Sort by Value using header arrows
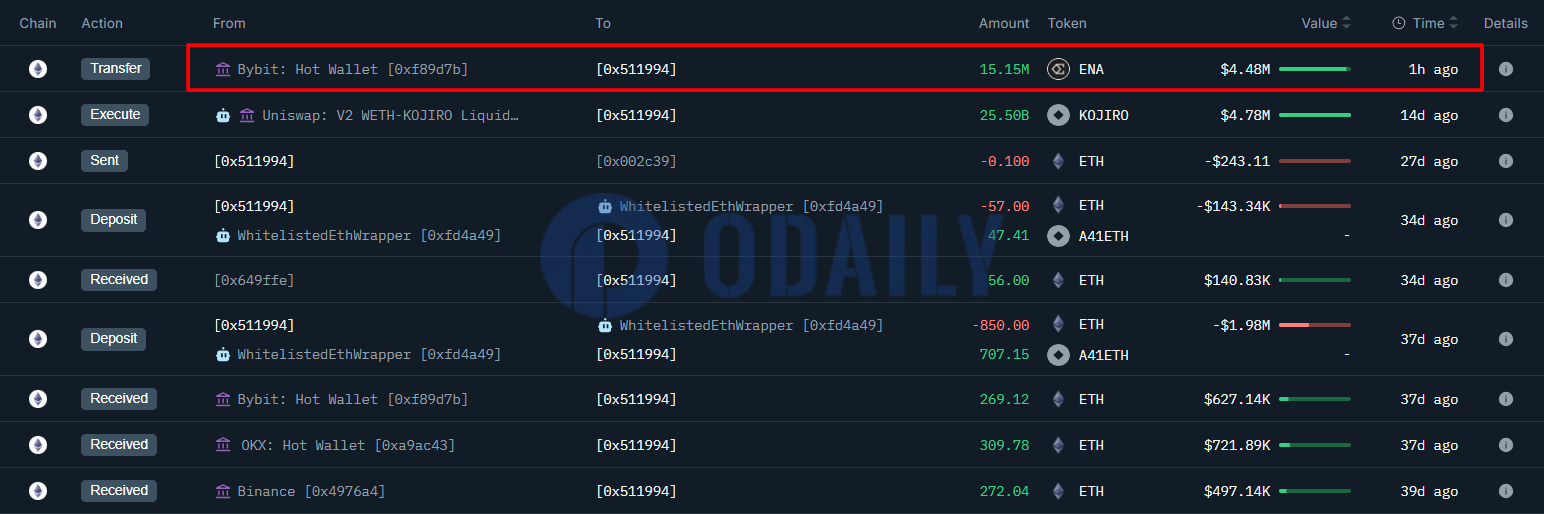 1347,23
